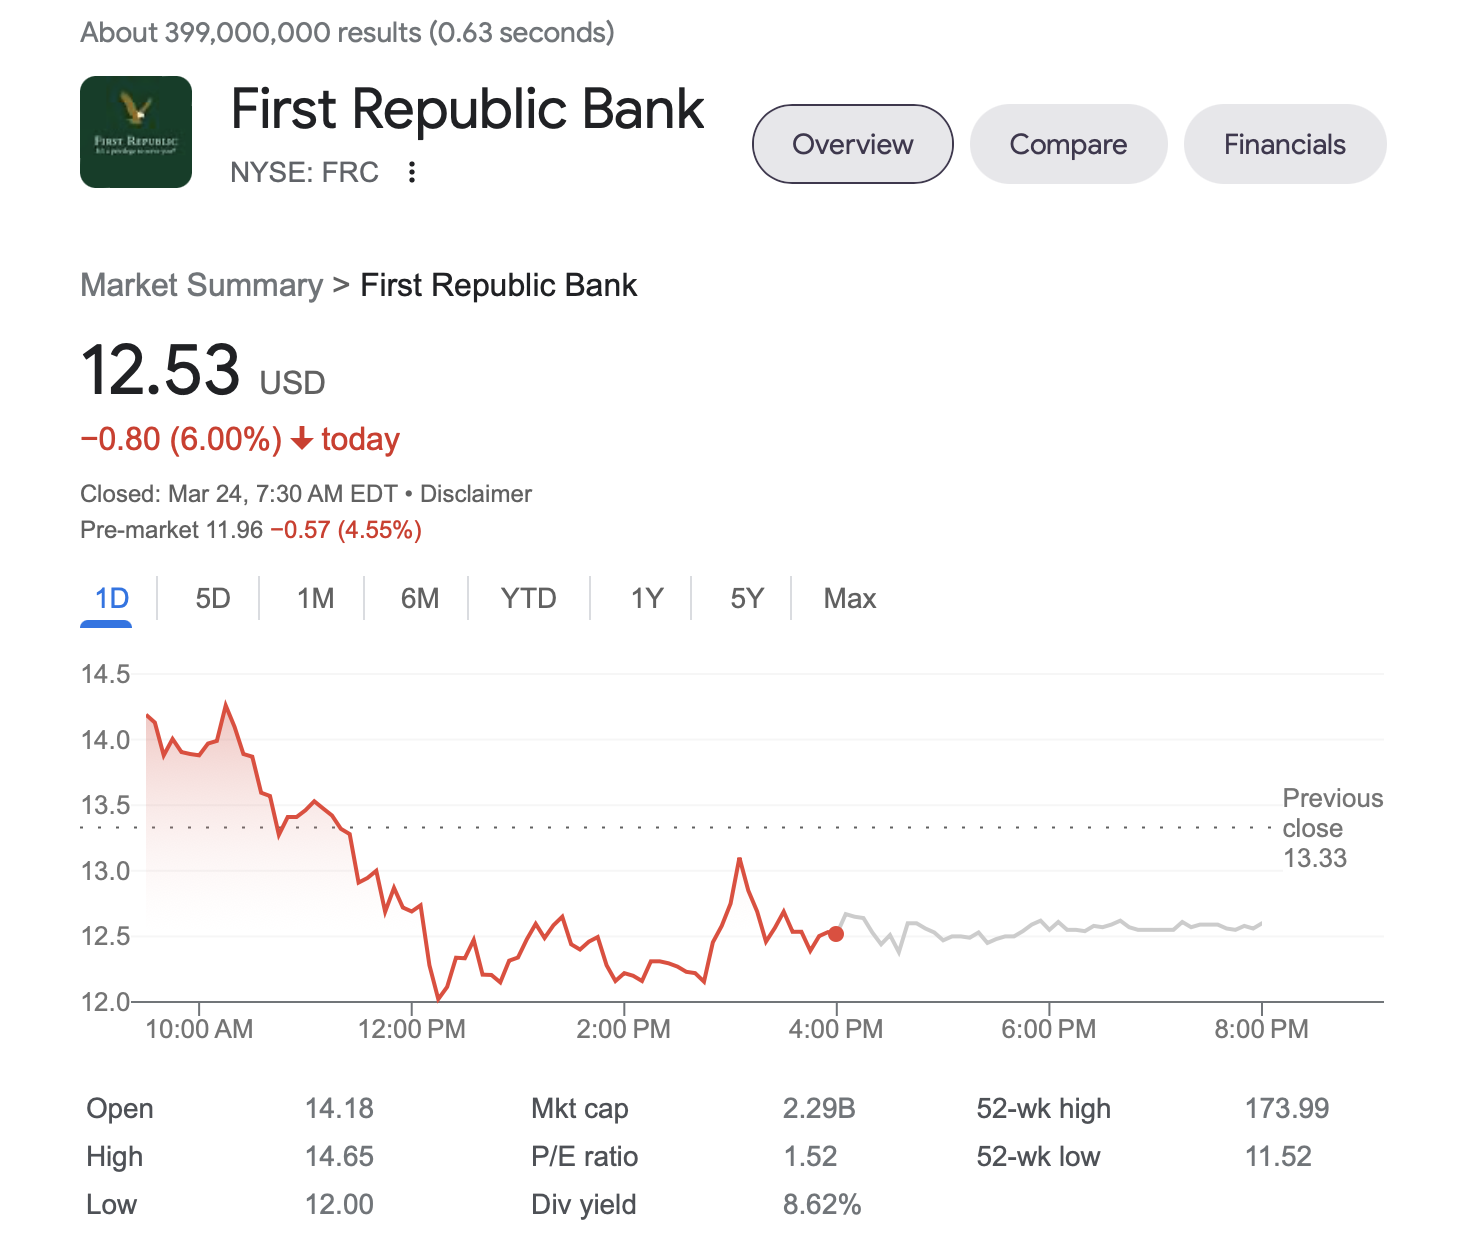Switch to the 5D chart range
This screenshot has height=1250, width=1466.
coord(213,599)
